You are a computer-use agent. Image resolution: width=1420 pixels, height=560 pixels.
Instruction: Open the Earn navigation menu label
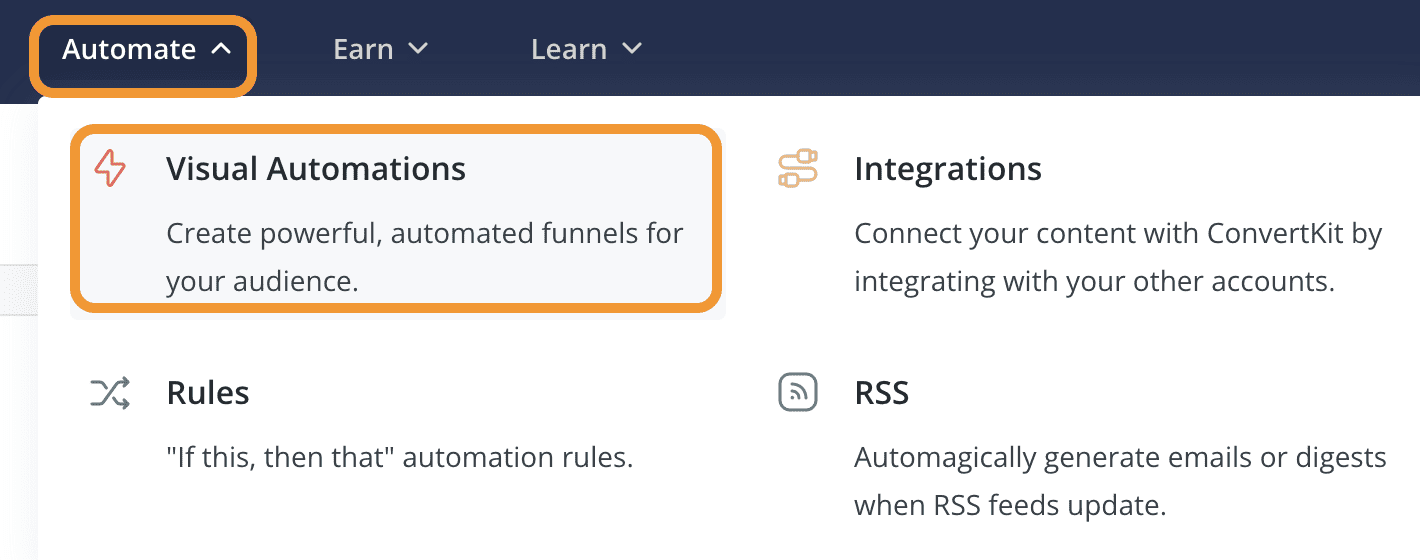click(x=363, y=49)
